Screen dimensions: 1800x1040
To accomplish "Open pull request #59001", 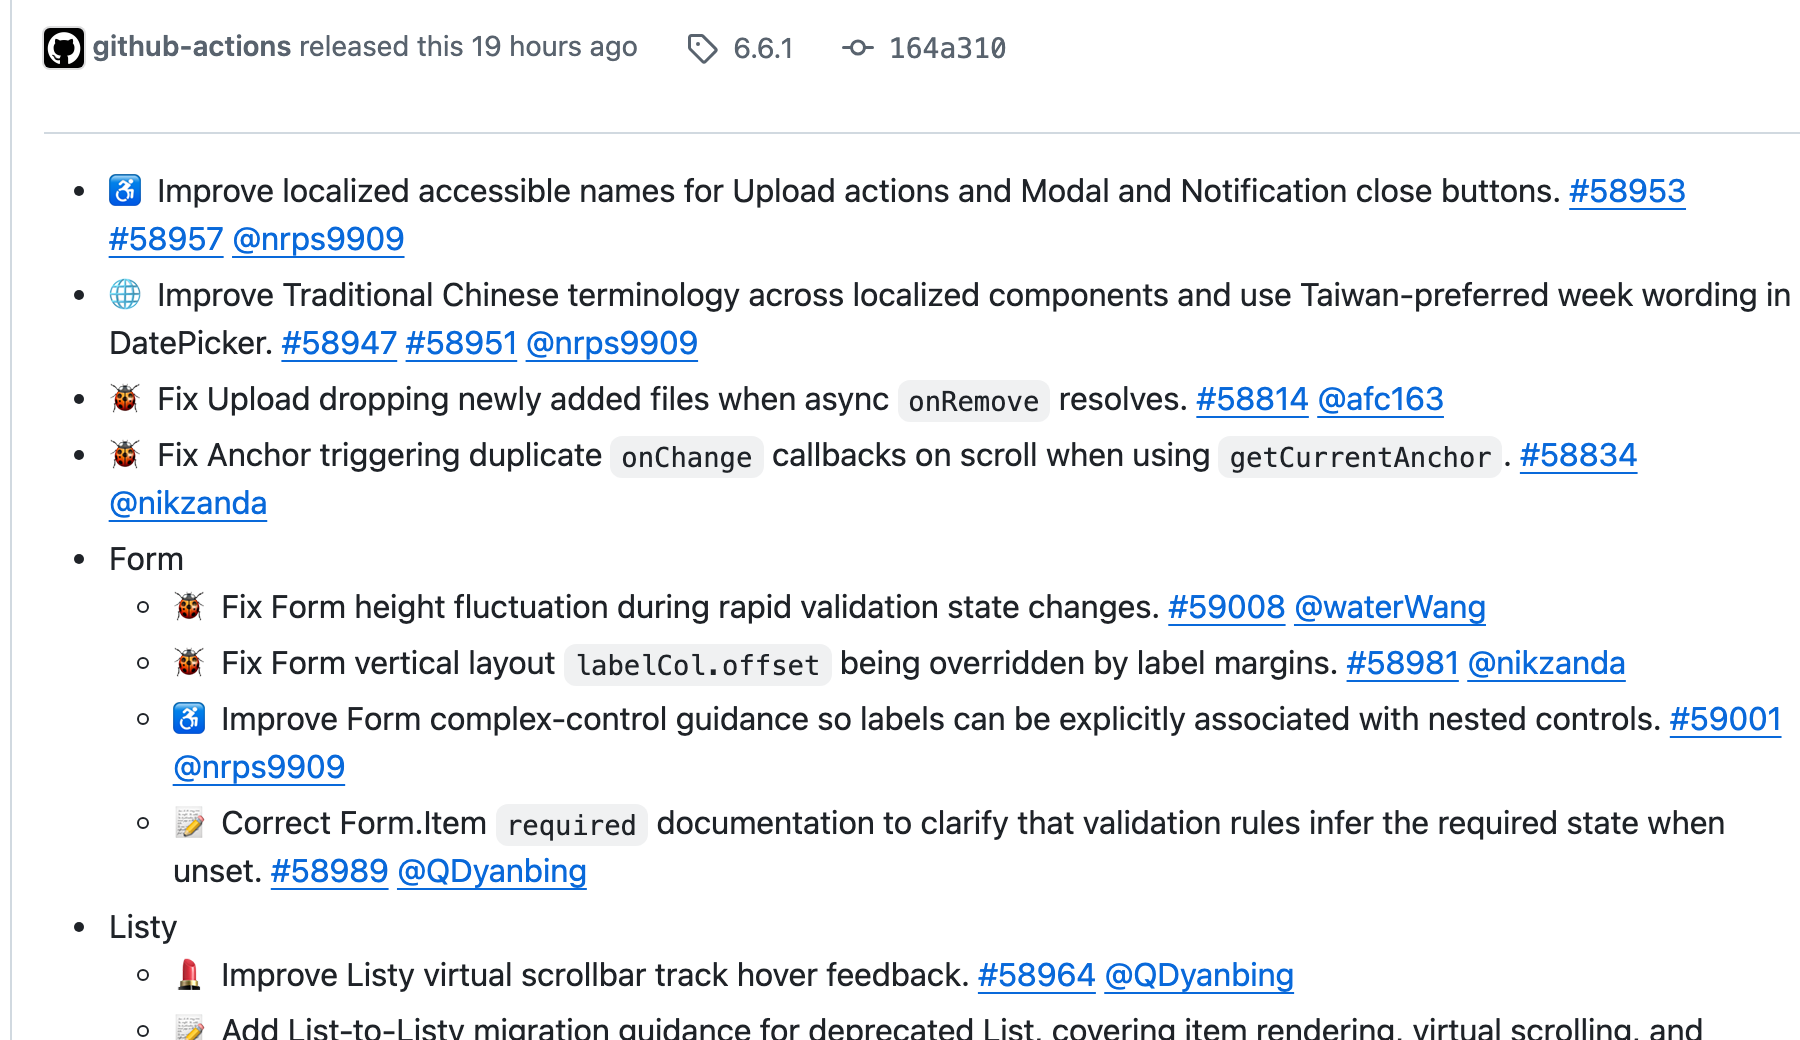I will pyautogui.click(x=1725, y=719).
